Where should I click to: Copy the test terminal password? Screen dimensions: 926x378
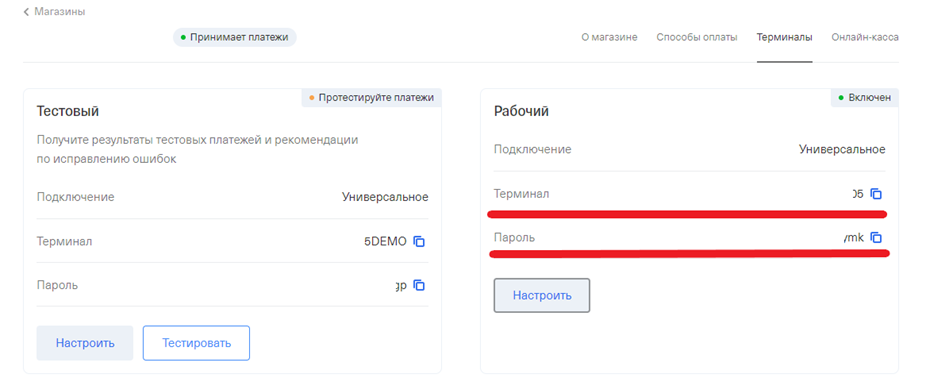tap(419, 285)
